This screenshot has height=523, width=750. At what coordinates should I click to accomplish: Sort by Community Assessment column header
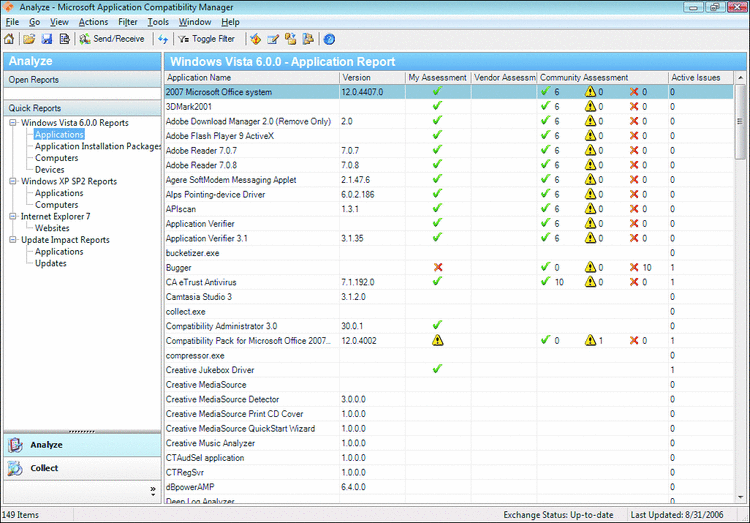pos(602,78)
